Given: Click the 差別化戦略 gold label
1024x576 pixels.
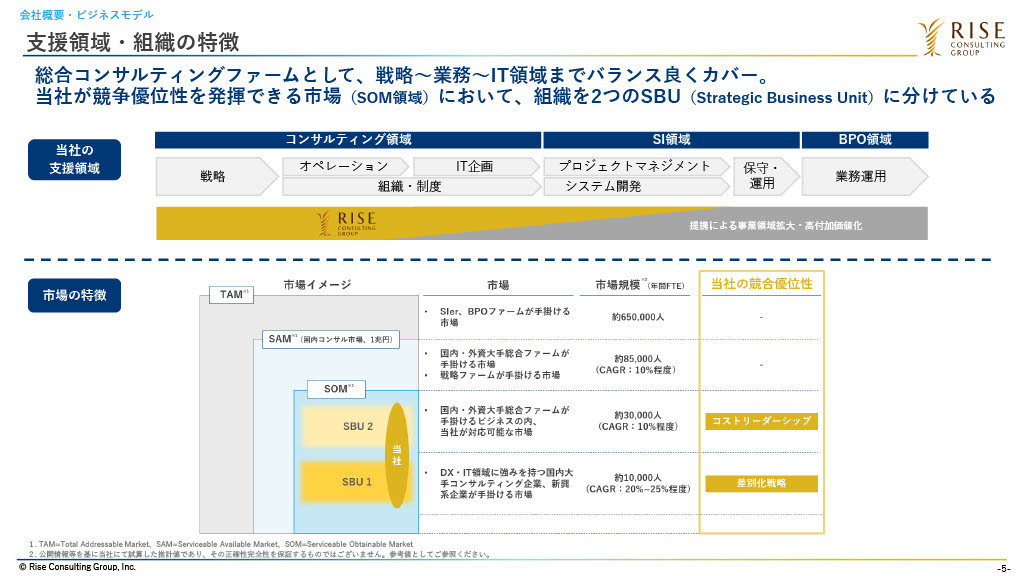Looking at the screenshot, I should [761, 483].
